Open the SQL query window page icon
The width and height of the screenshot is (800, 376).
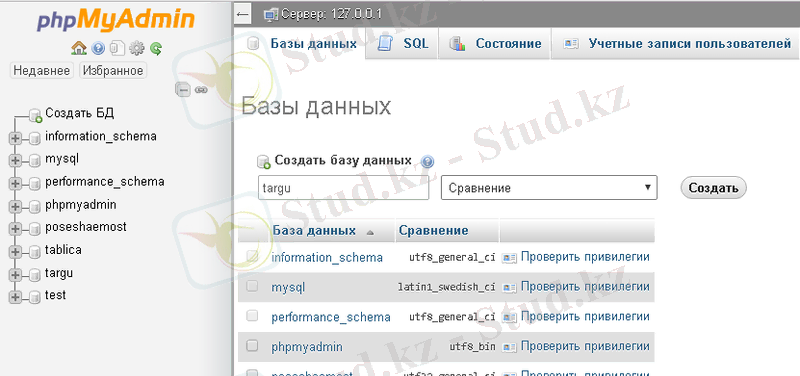(x=117, y=49)
